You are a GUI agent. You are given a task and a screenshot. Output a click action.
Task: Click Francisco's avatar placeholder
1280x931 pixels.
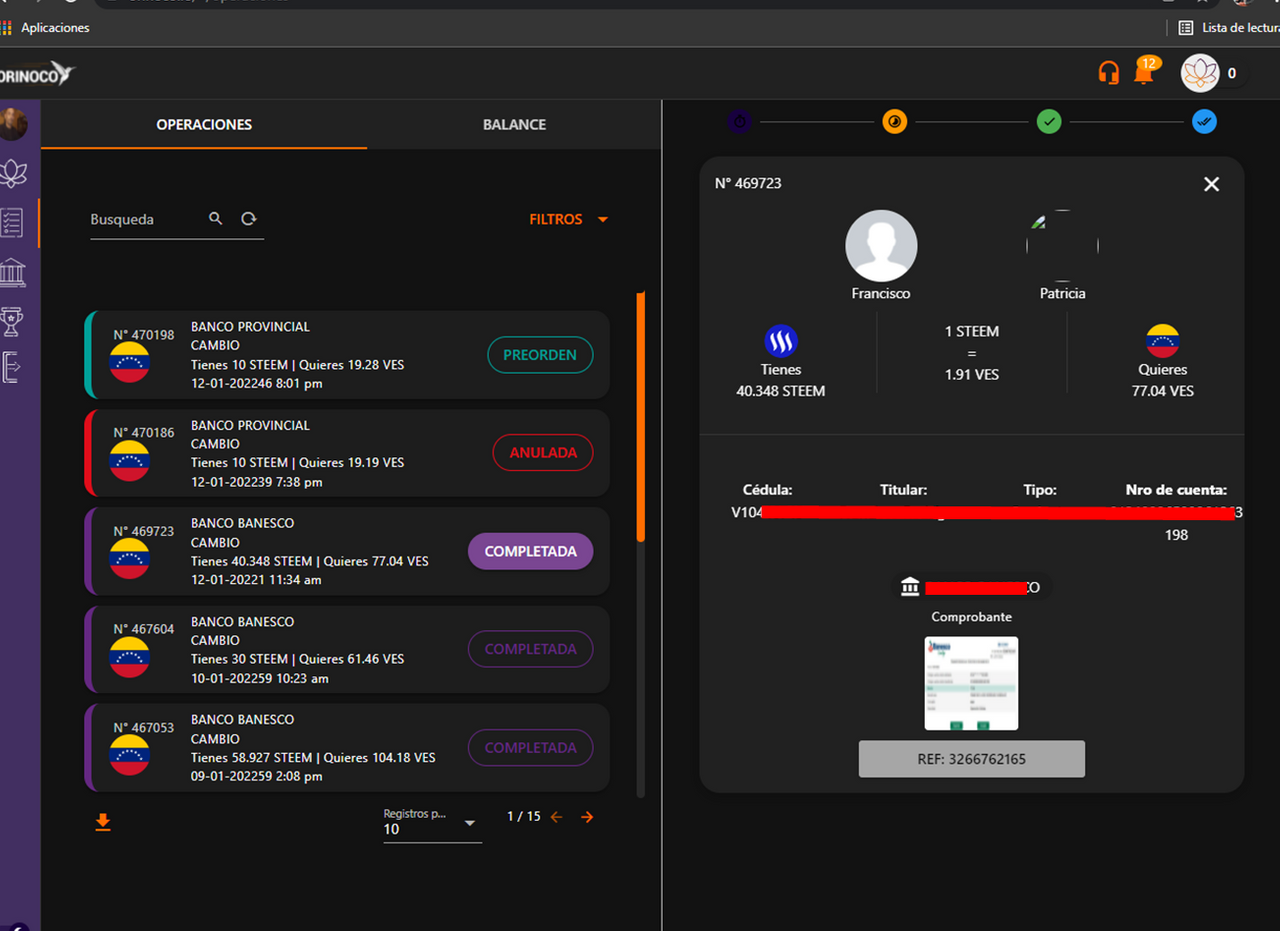881,246
